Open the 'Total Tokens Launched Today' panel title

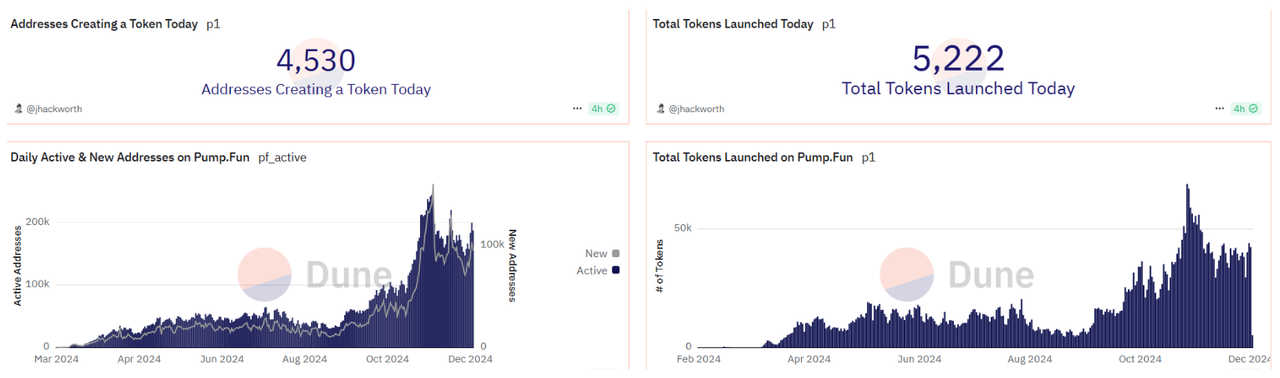[x=733, y=23]
